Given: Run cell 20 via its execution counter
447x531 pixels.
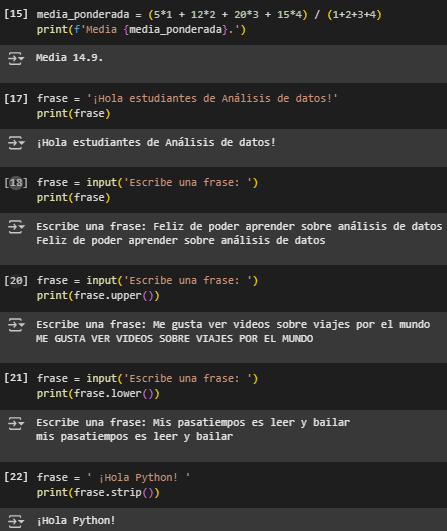Looking at the screenshot, I should coord(16,281).
